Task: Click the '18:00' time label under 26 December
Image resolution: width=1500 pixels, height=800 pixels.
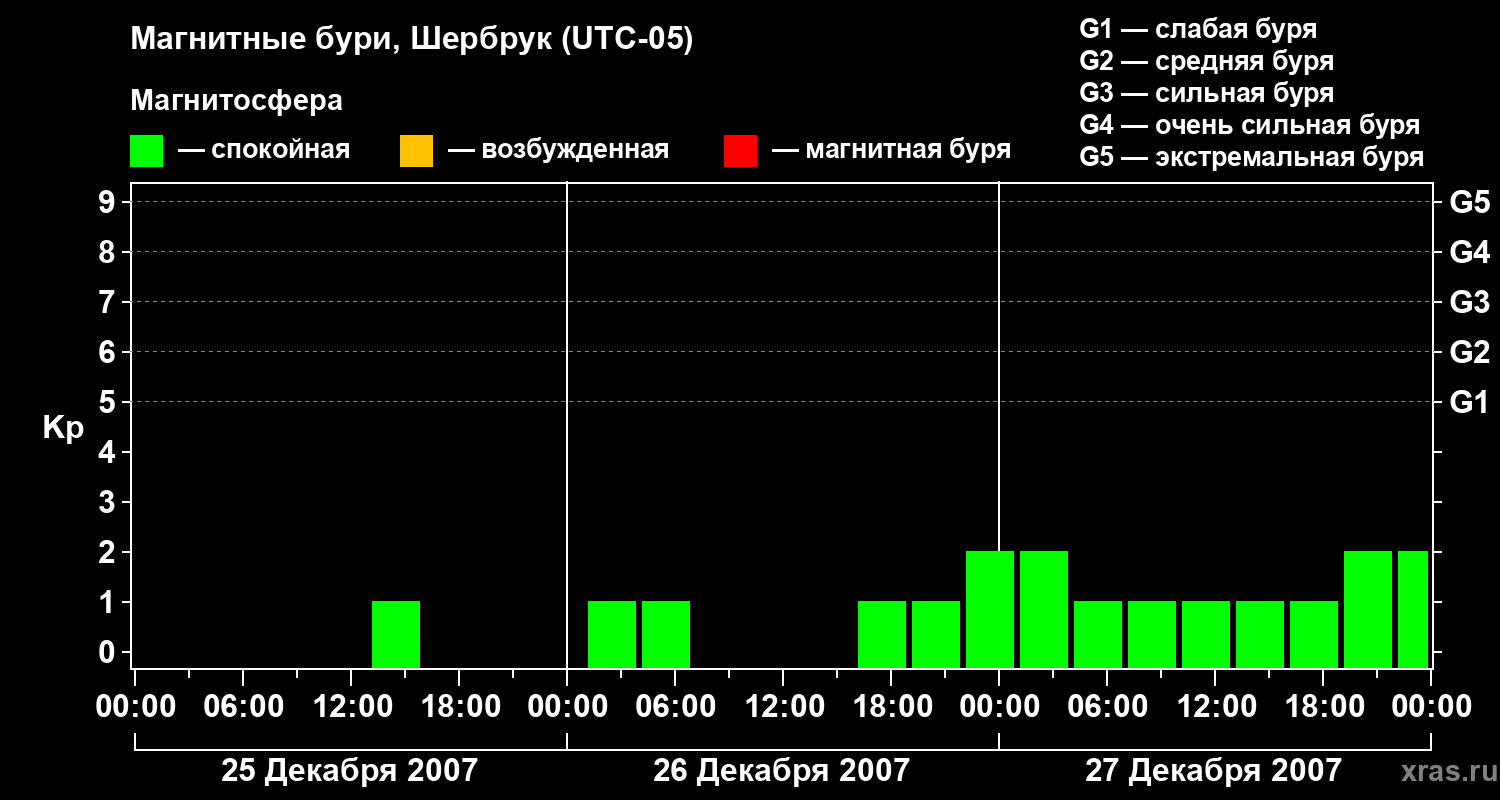Action: pyautogui.click(x=892, y=707)
